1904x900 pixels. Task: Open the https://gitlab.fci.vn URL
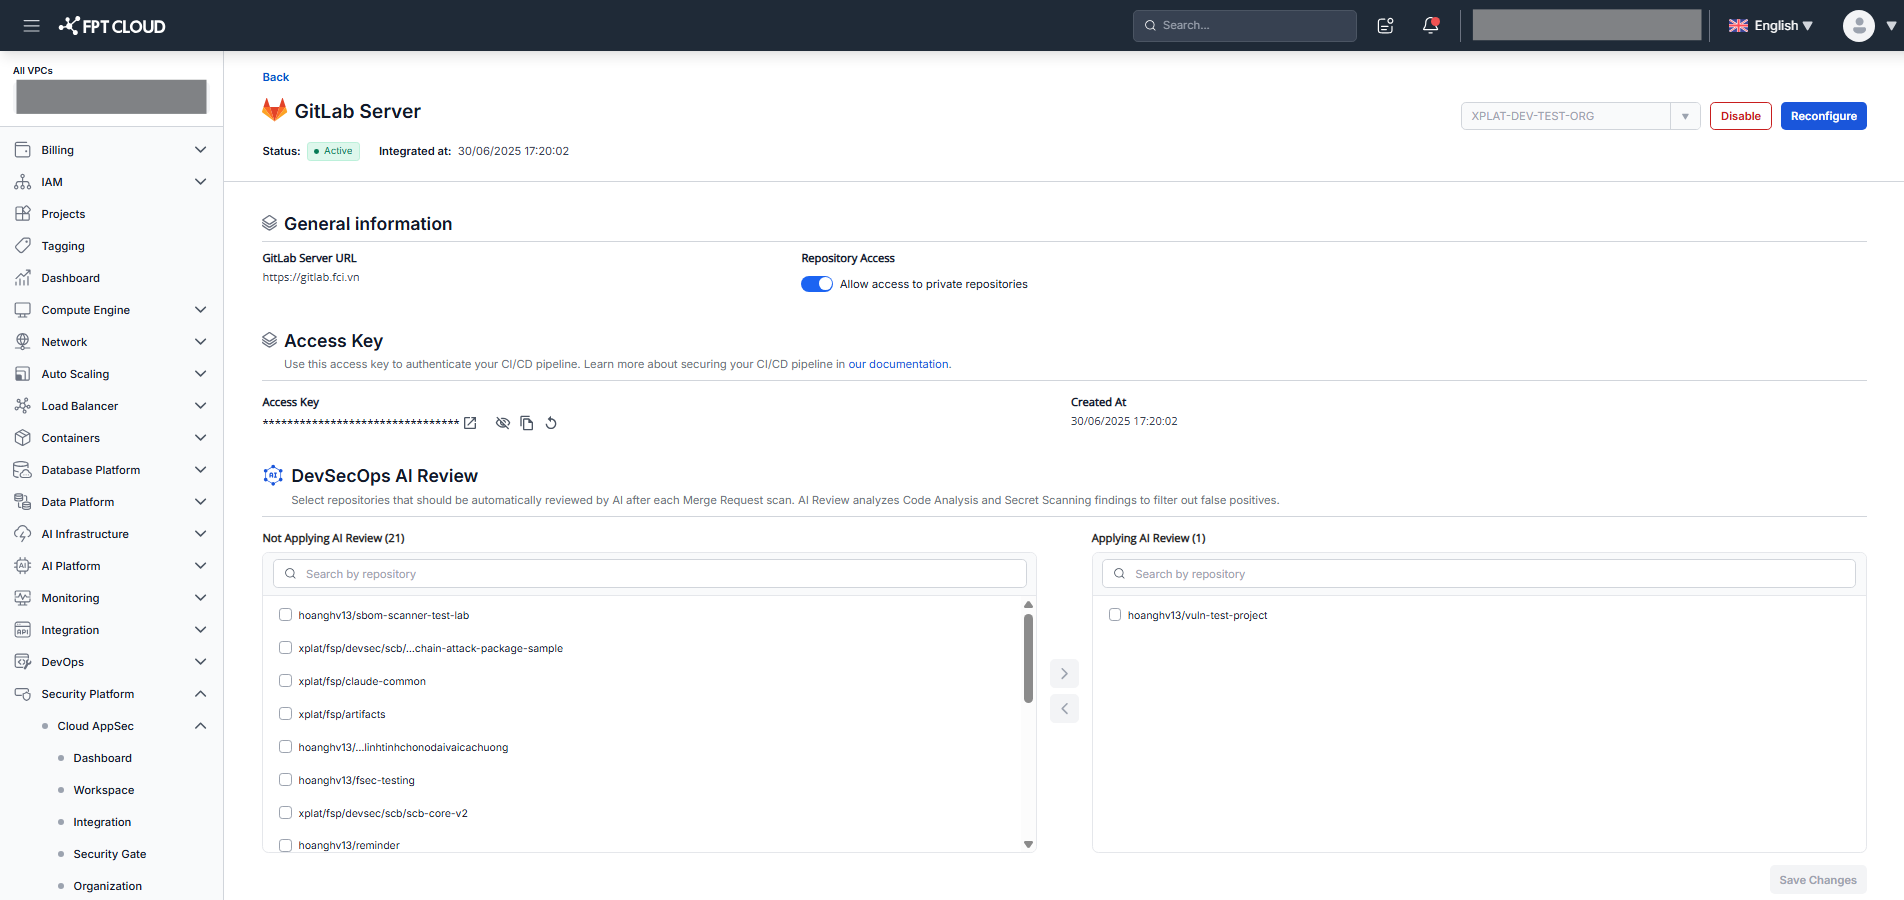coord(311,277)
